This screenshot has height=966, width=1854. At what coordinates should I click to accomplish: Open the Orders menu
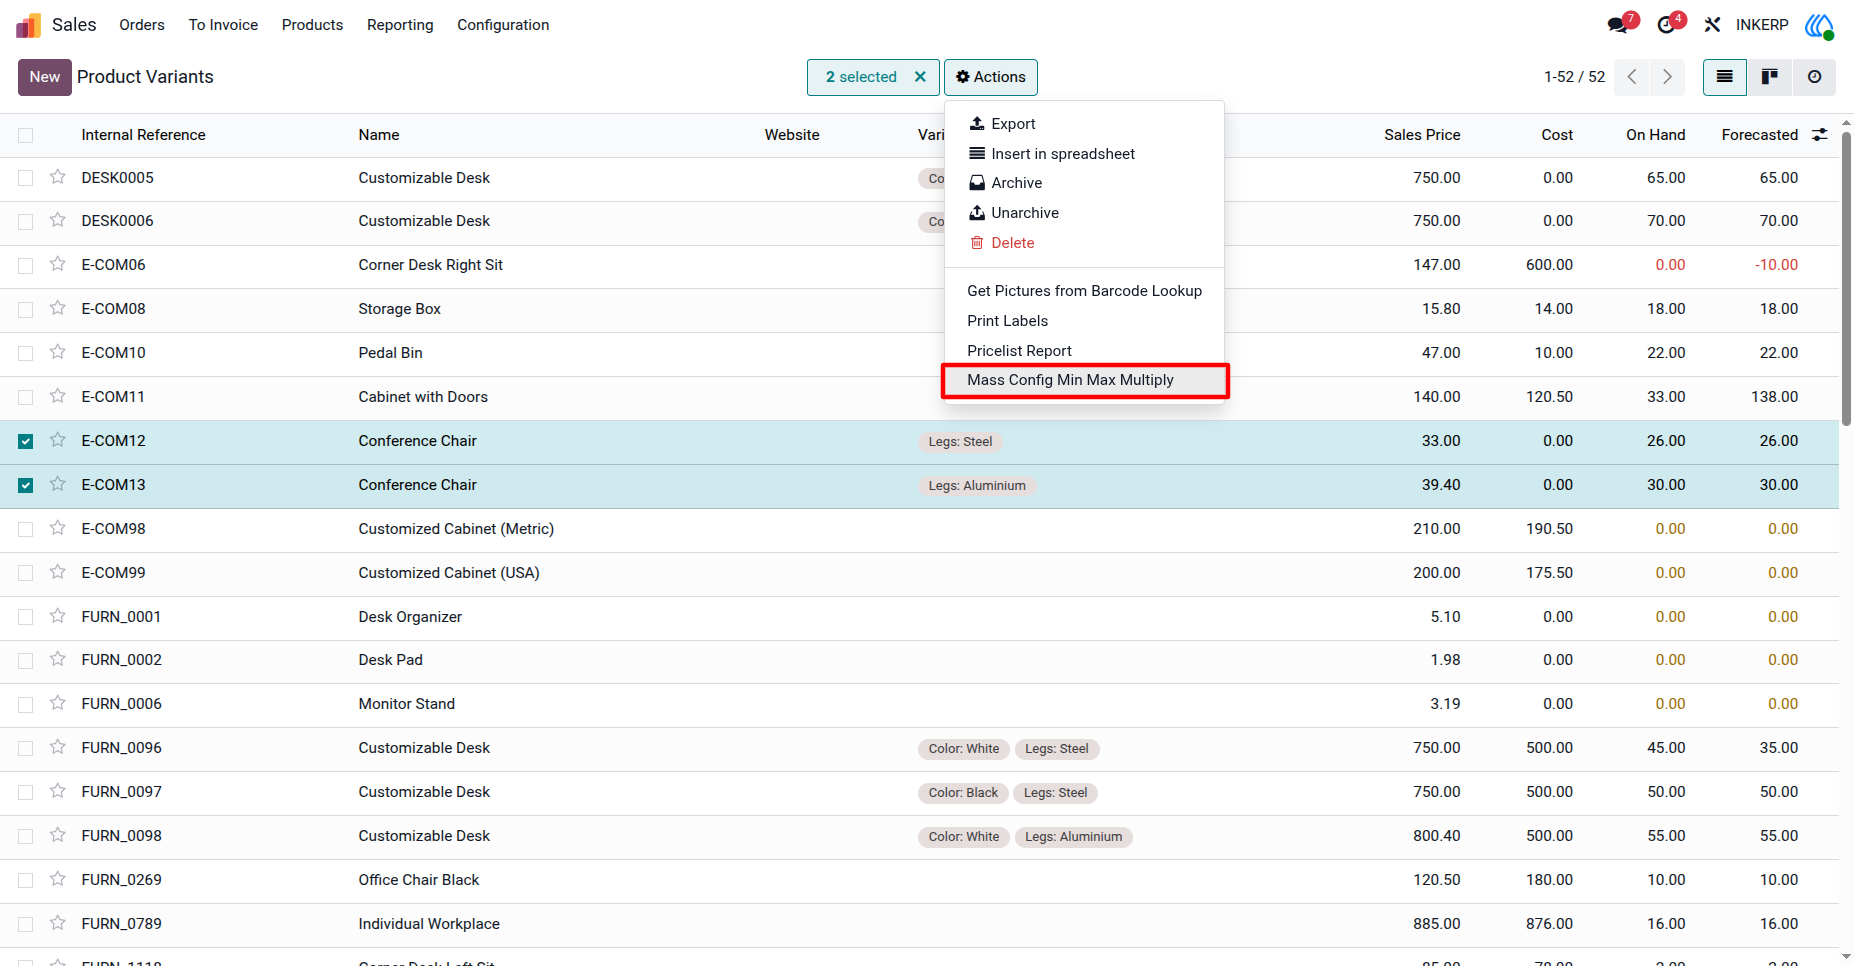[x=142, y=25]
